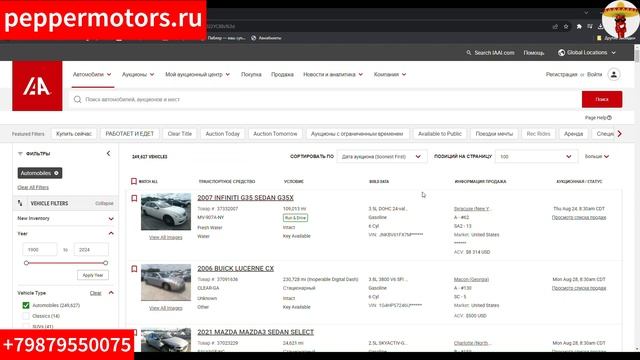The height and width of the screenshot is (360, 640).
Task: Click the browser share page icon
Action: pos(555,27)
